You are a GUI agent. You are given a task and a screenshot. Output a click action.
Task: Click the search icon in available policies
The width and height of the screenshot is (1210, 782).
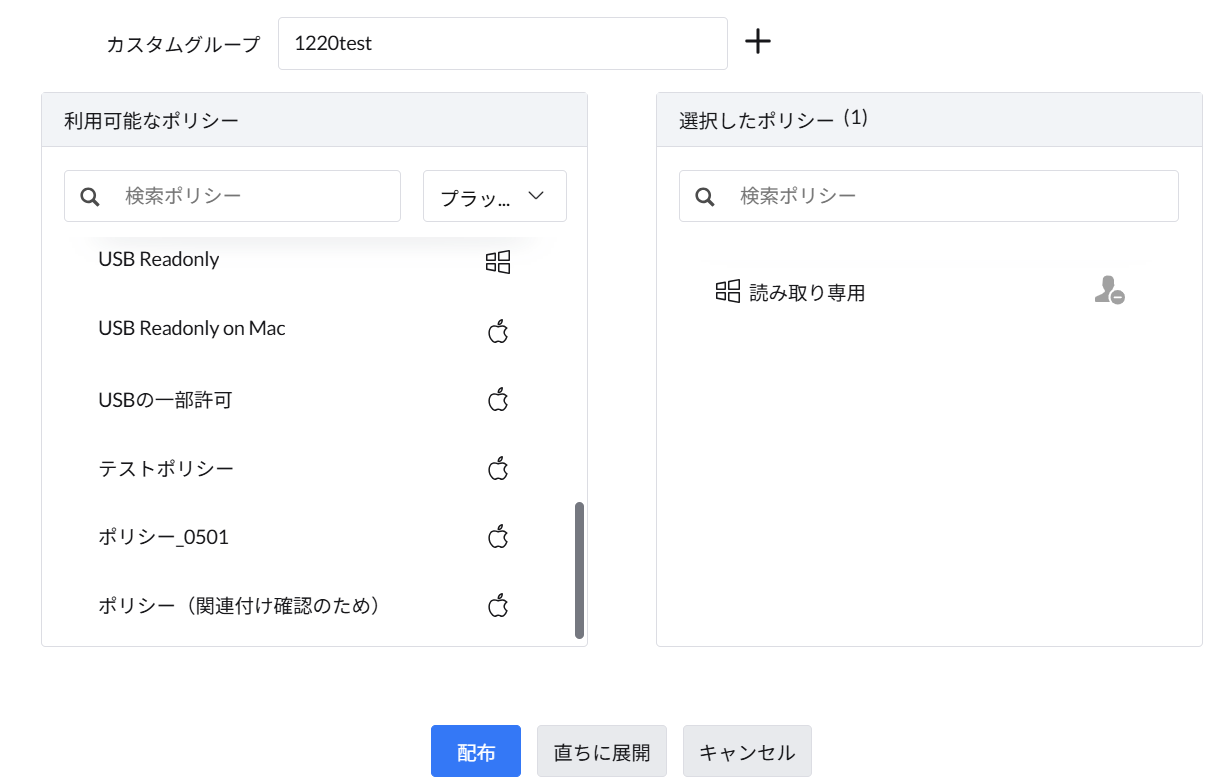(90, 197)
